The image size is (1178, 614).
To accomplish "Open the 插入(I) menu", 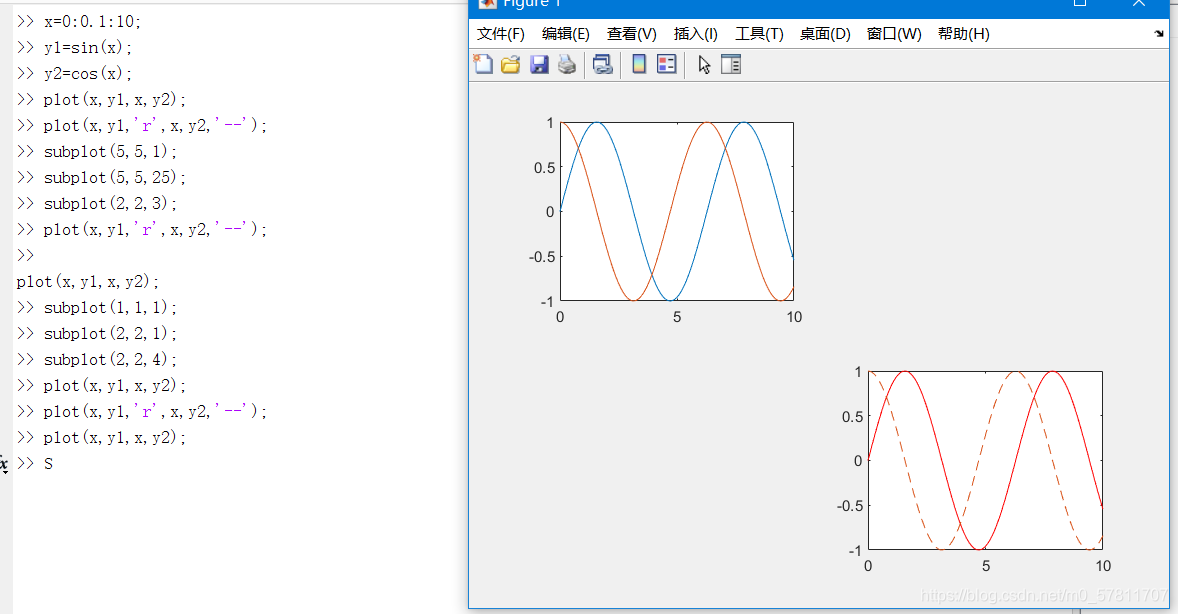I will click(x=696, y=34).
